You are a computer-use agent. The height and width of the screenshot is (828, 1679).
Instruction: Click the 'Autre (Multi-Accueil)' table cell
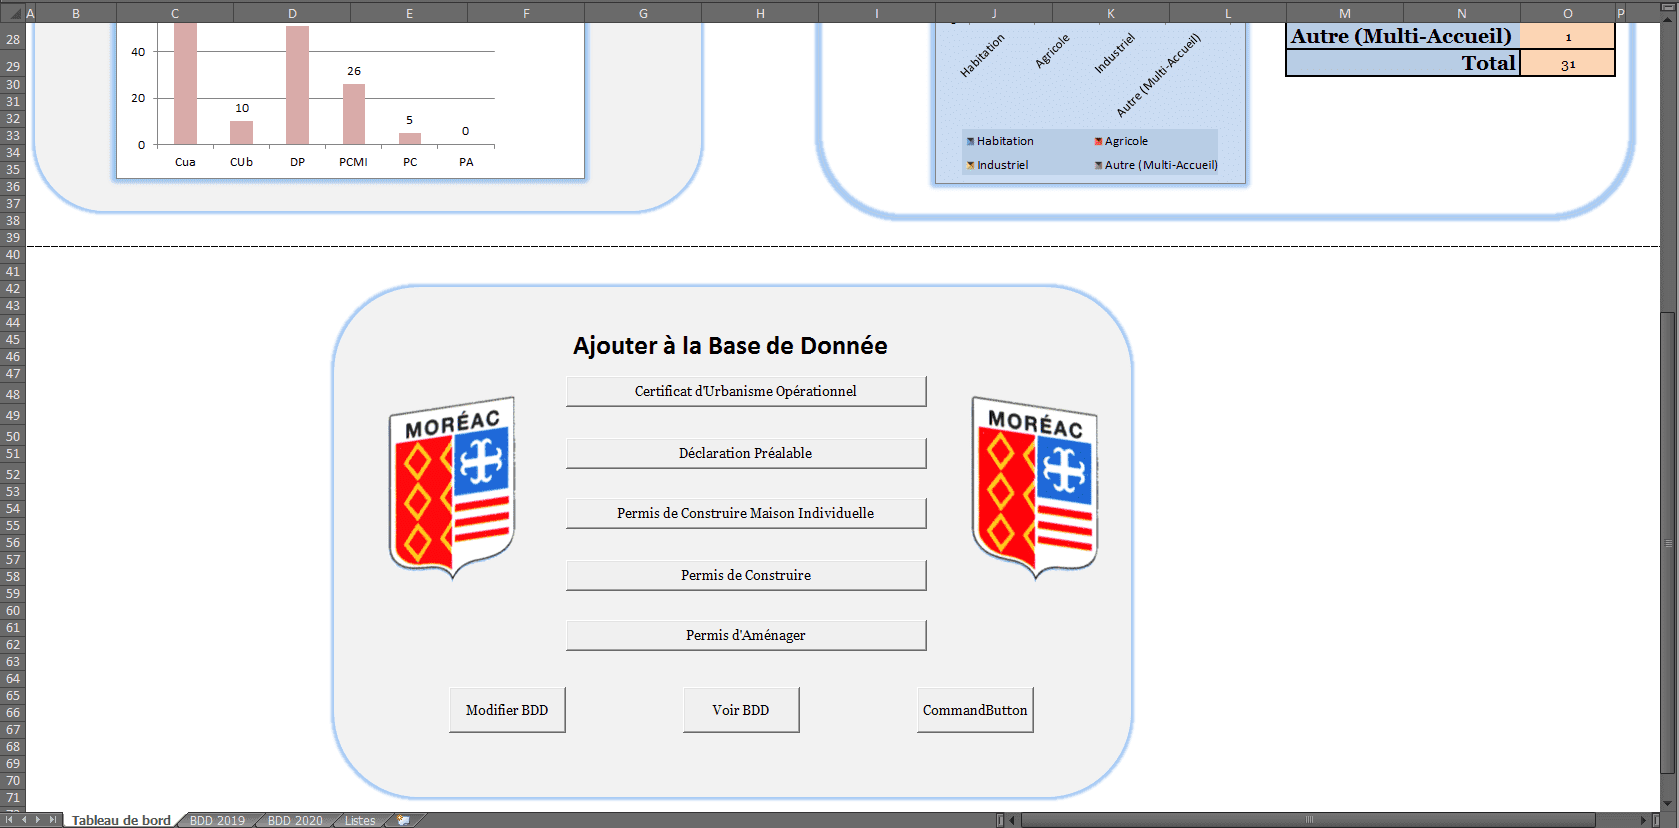(x=1403, y=36)
